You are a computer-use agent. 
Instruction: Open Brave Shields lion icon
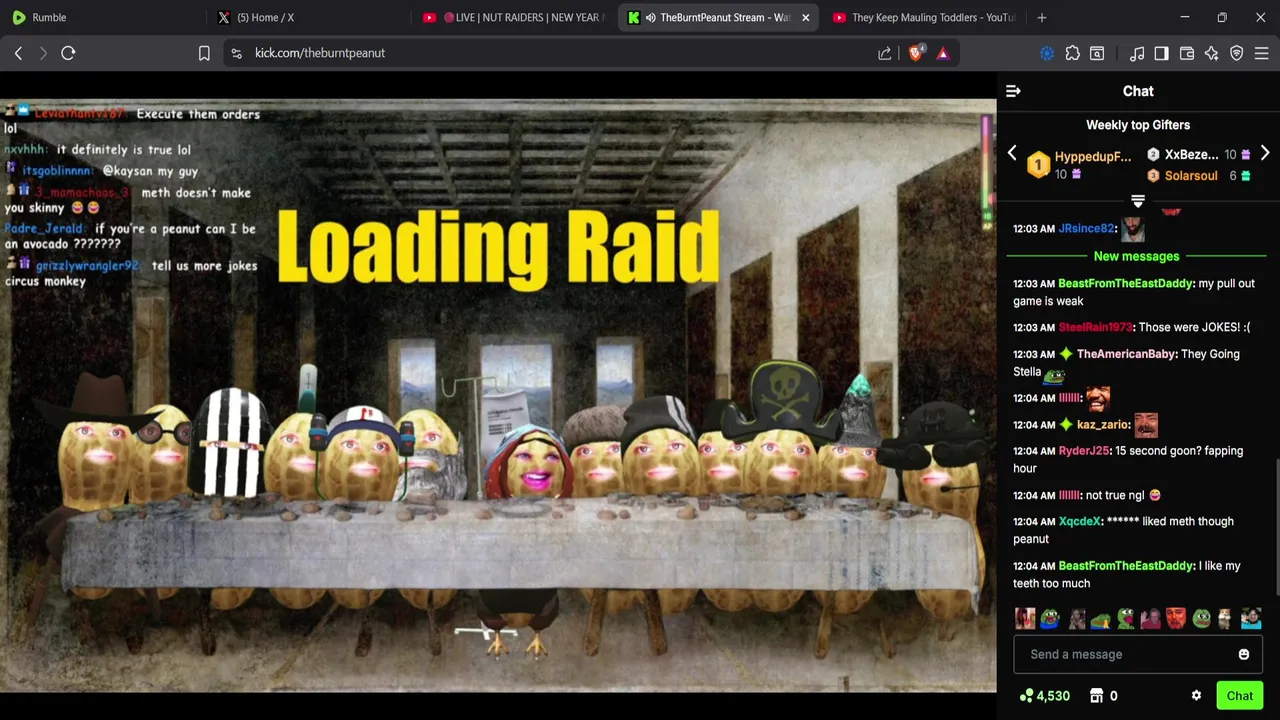coord(916,53)
